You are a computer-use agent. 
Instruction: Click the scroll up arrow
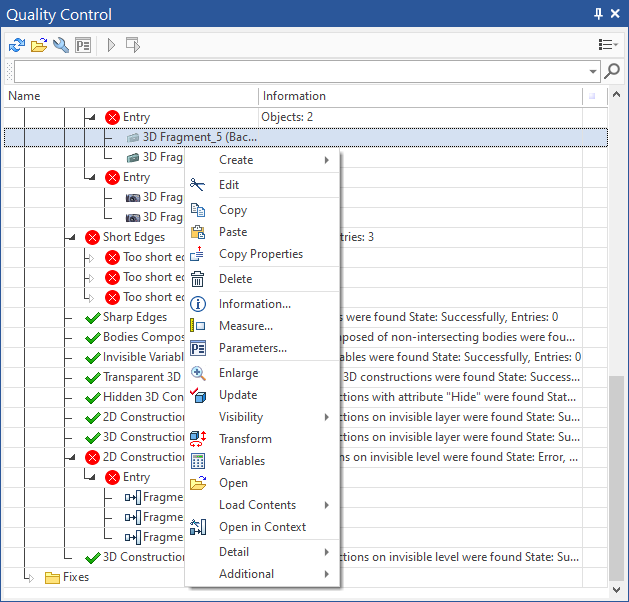click(616, 95)
